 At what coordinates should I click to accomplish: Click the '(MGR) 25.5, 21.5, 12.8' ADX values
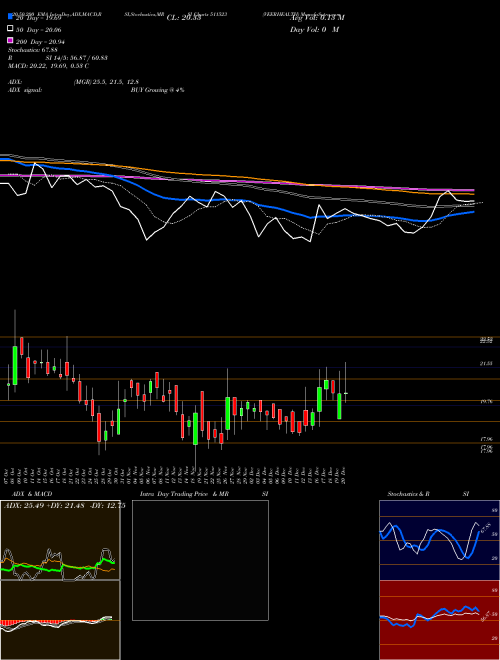(x=106, y=82)
